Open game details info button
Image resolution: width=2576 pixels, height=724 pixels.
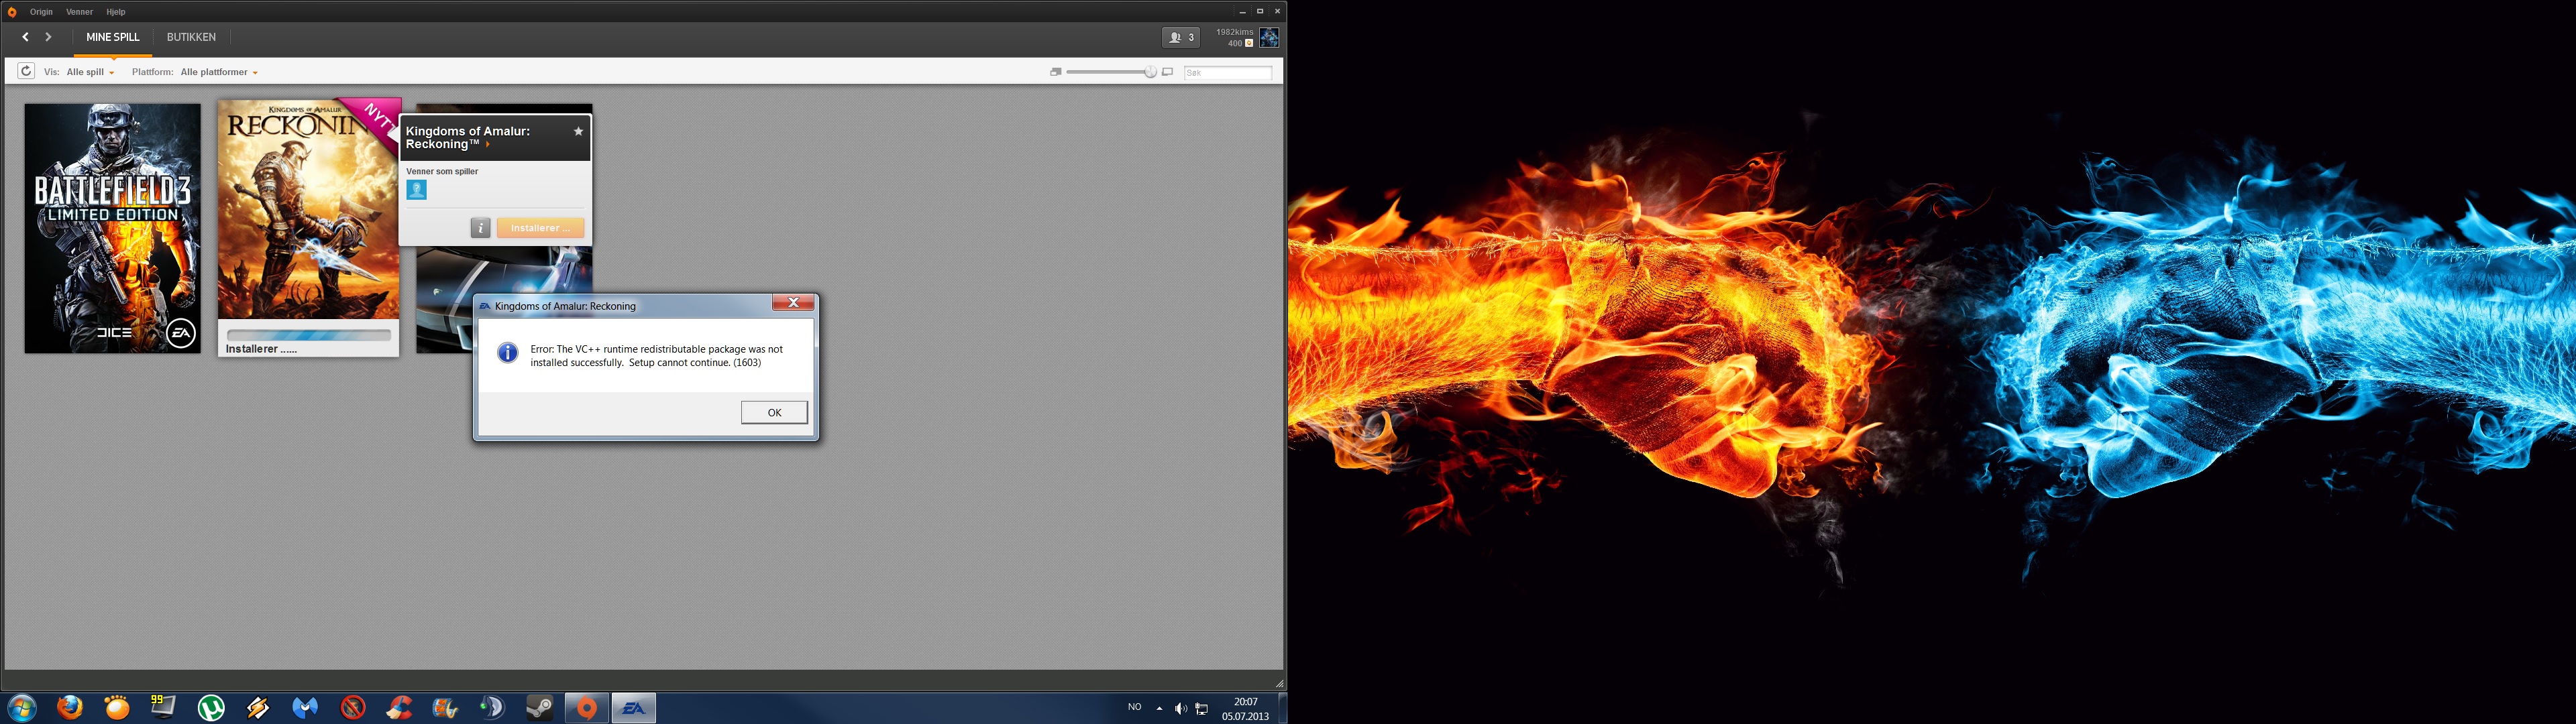point(480,228)
